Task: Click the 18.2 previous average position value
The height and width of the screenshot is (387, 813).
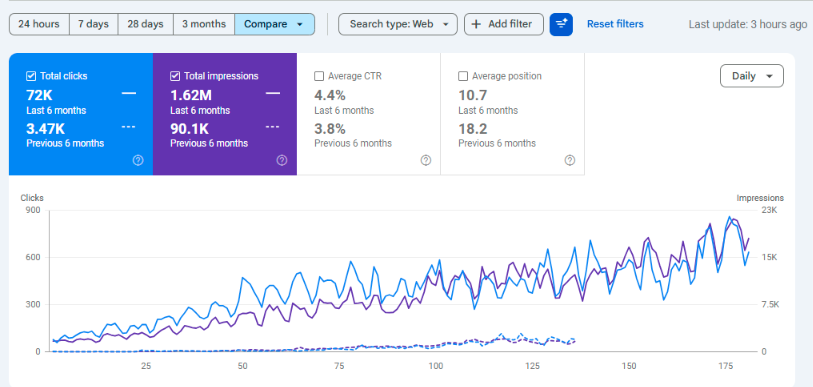Action: tap(472, 128)
